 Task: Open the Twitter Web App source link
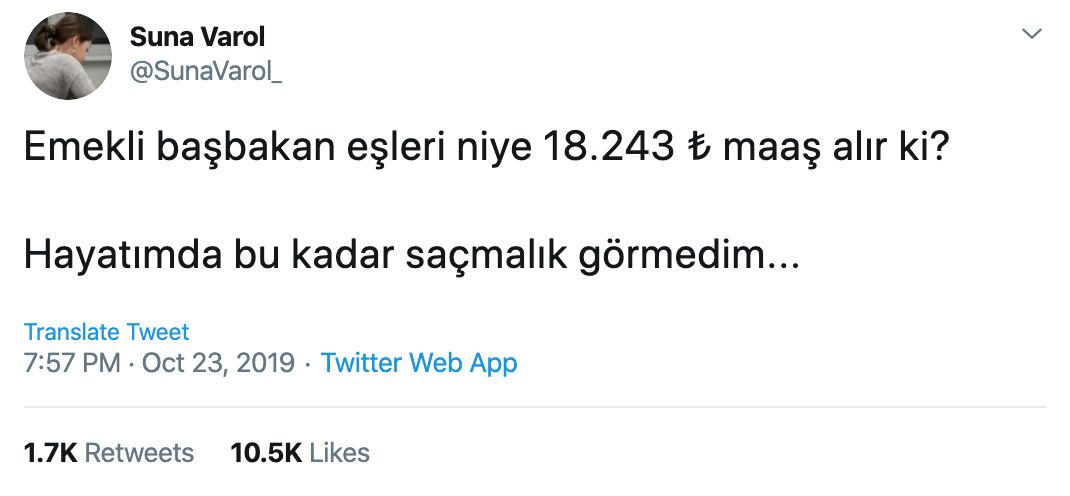coord(419,363)
